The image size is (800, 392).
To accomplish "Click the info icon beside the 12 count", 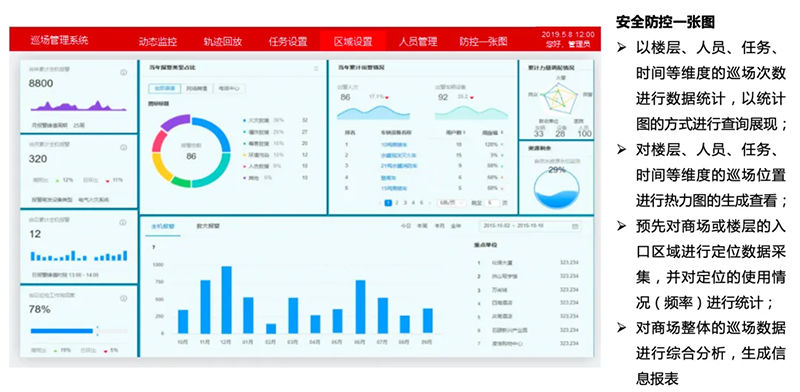I will coord(123,223).
